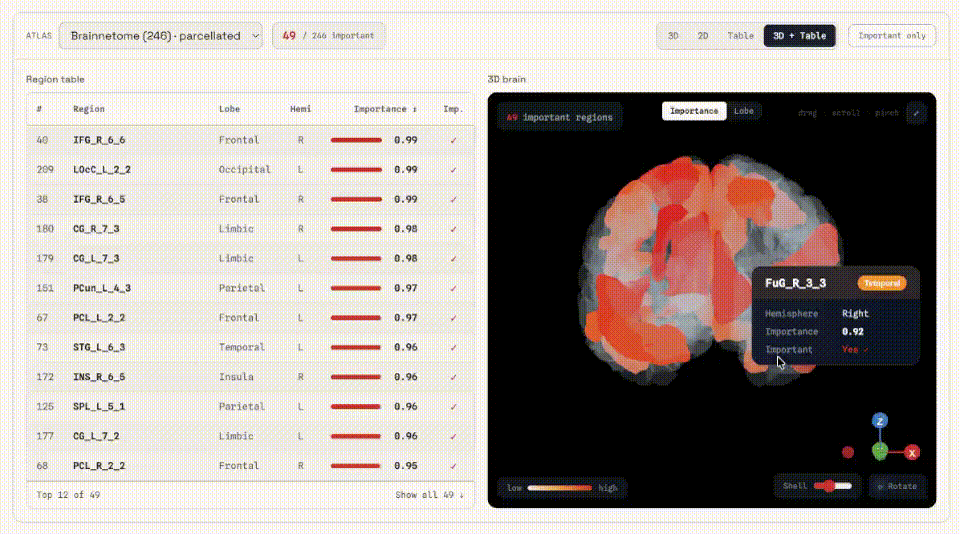
Task: Click the checkmark for PCun_L_4_3
Action: [454, 288]
